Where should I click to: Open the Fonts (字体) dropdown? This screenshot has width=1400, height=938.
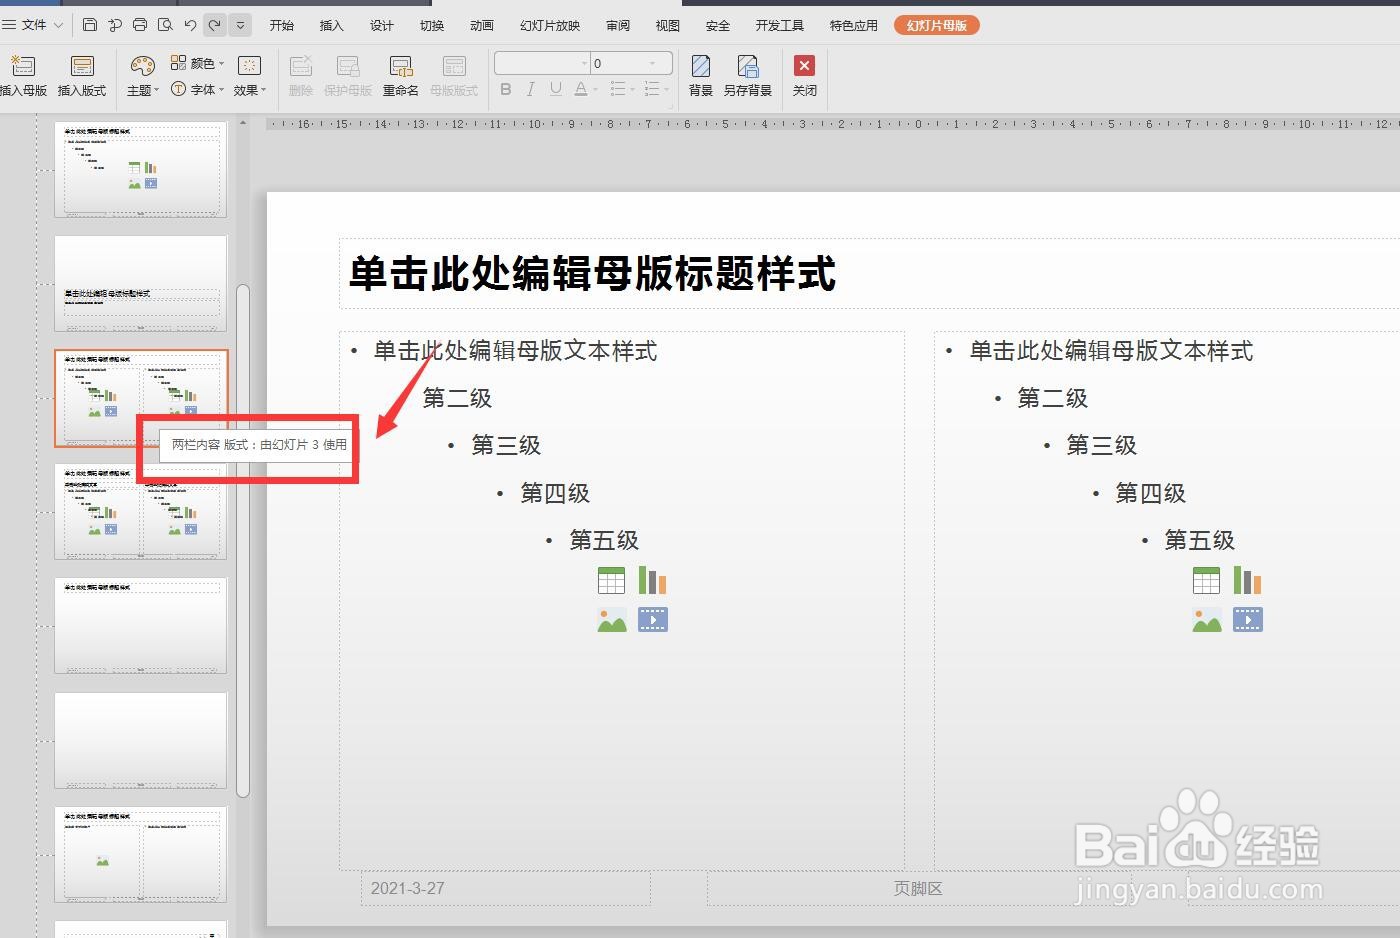pyautogui.click(x=201, y=89)
